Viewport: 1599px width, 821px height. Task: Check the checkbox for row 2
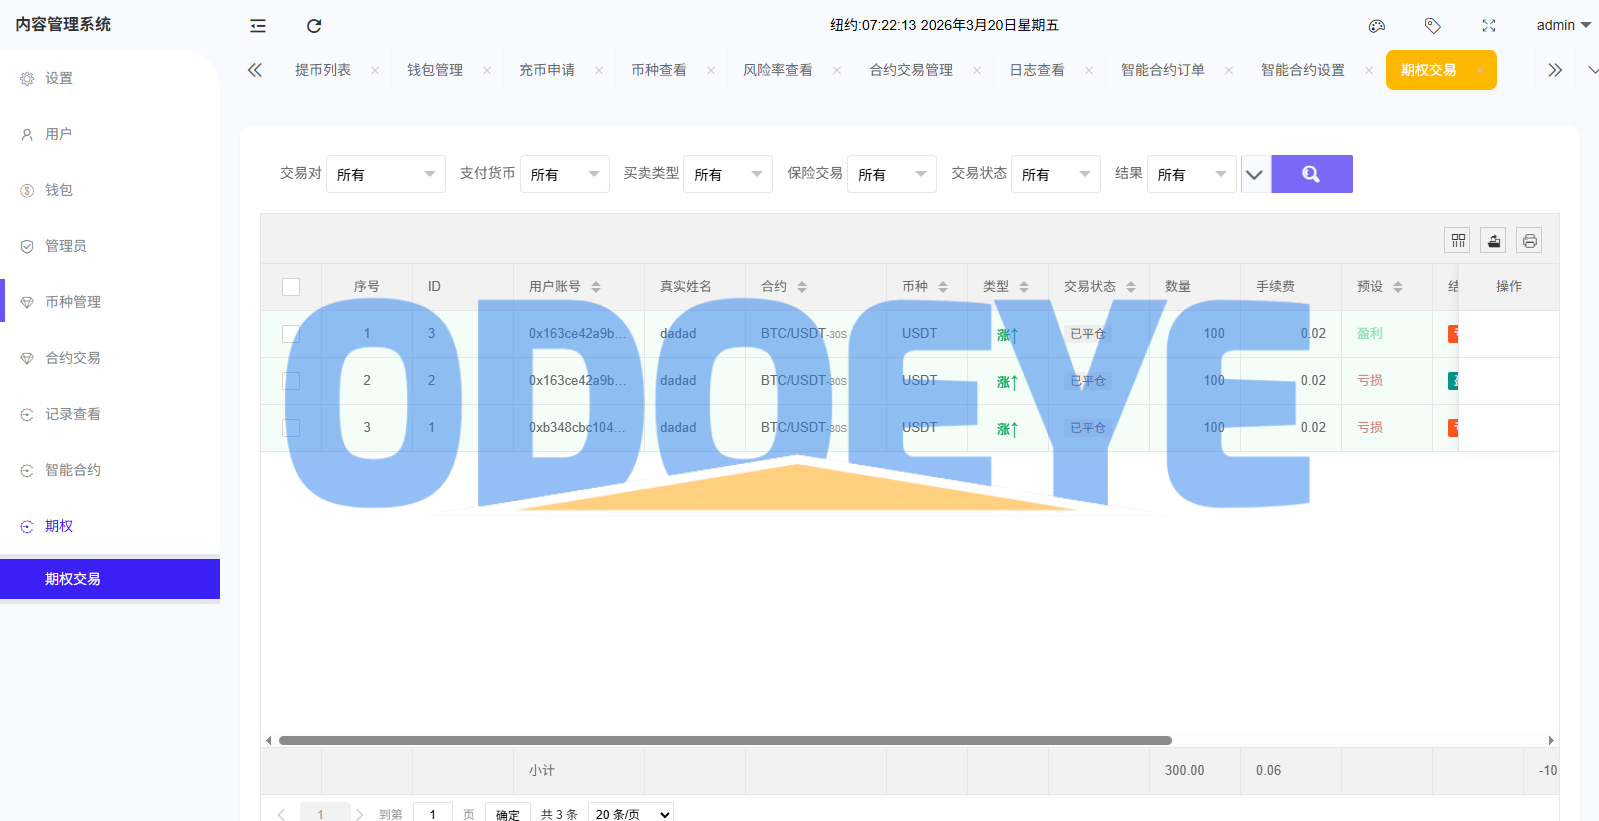(x=291, y=381)
